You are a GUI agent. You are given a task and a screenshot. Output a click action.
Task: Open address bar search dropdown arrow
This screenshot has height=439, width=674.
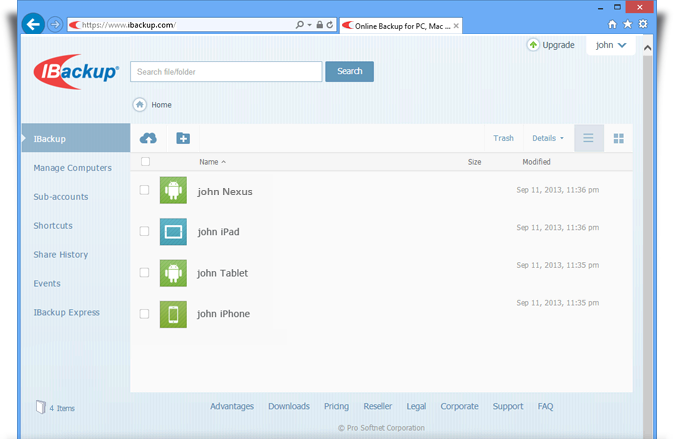click(309, 25)
